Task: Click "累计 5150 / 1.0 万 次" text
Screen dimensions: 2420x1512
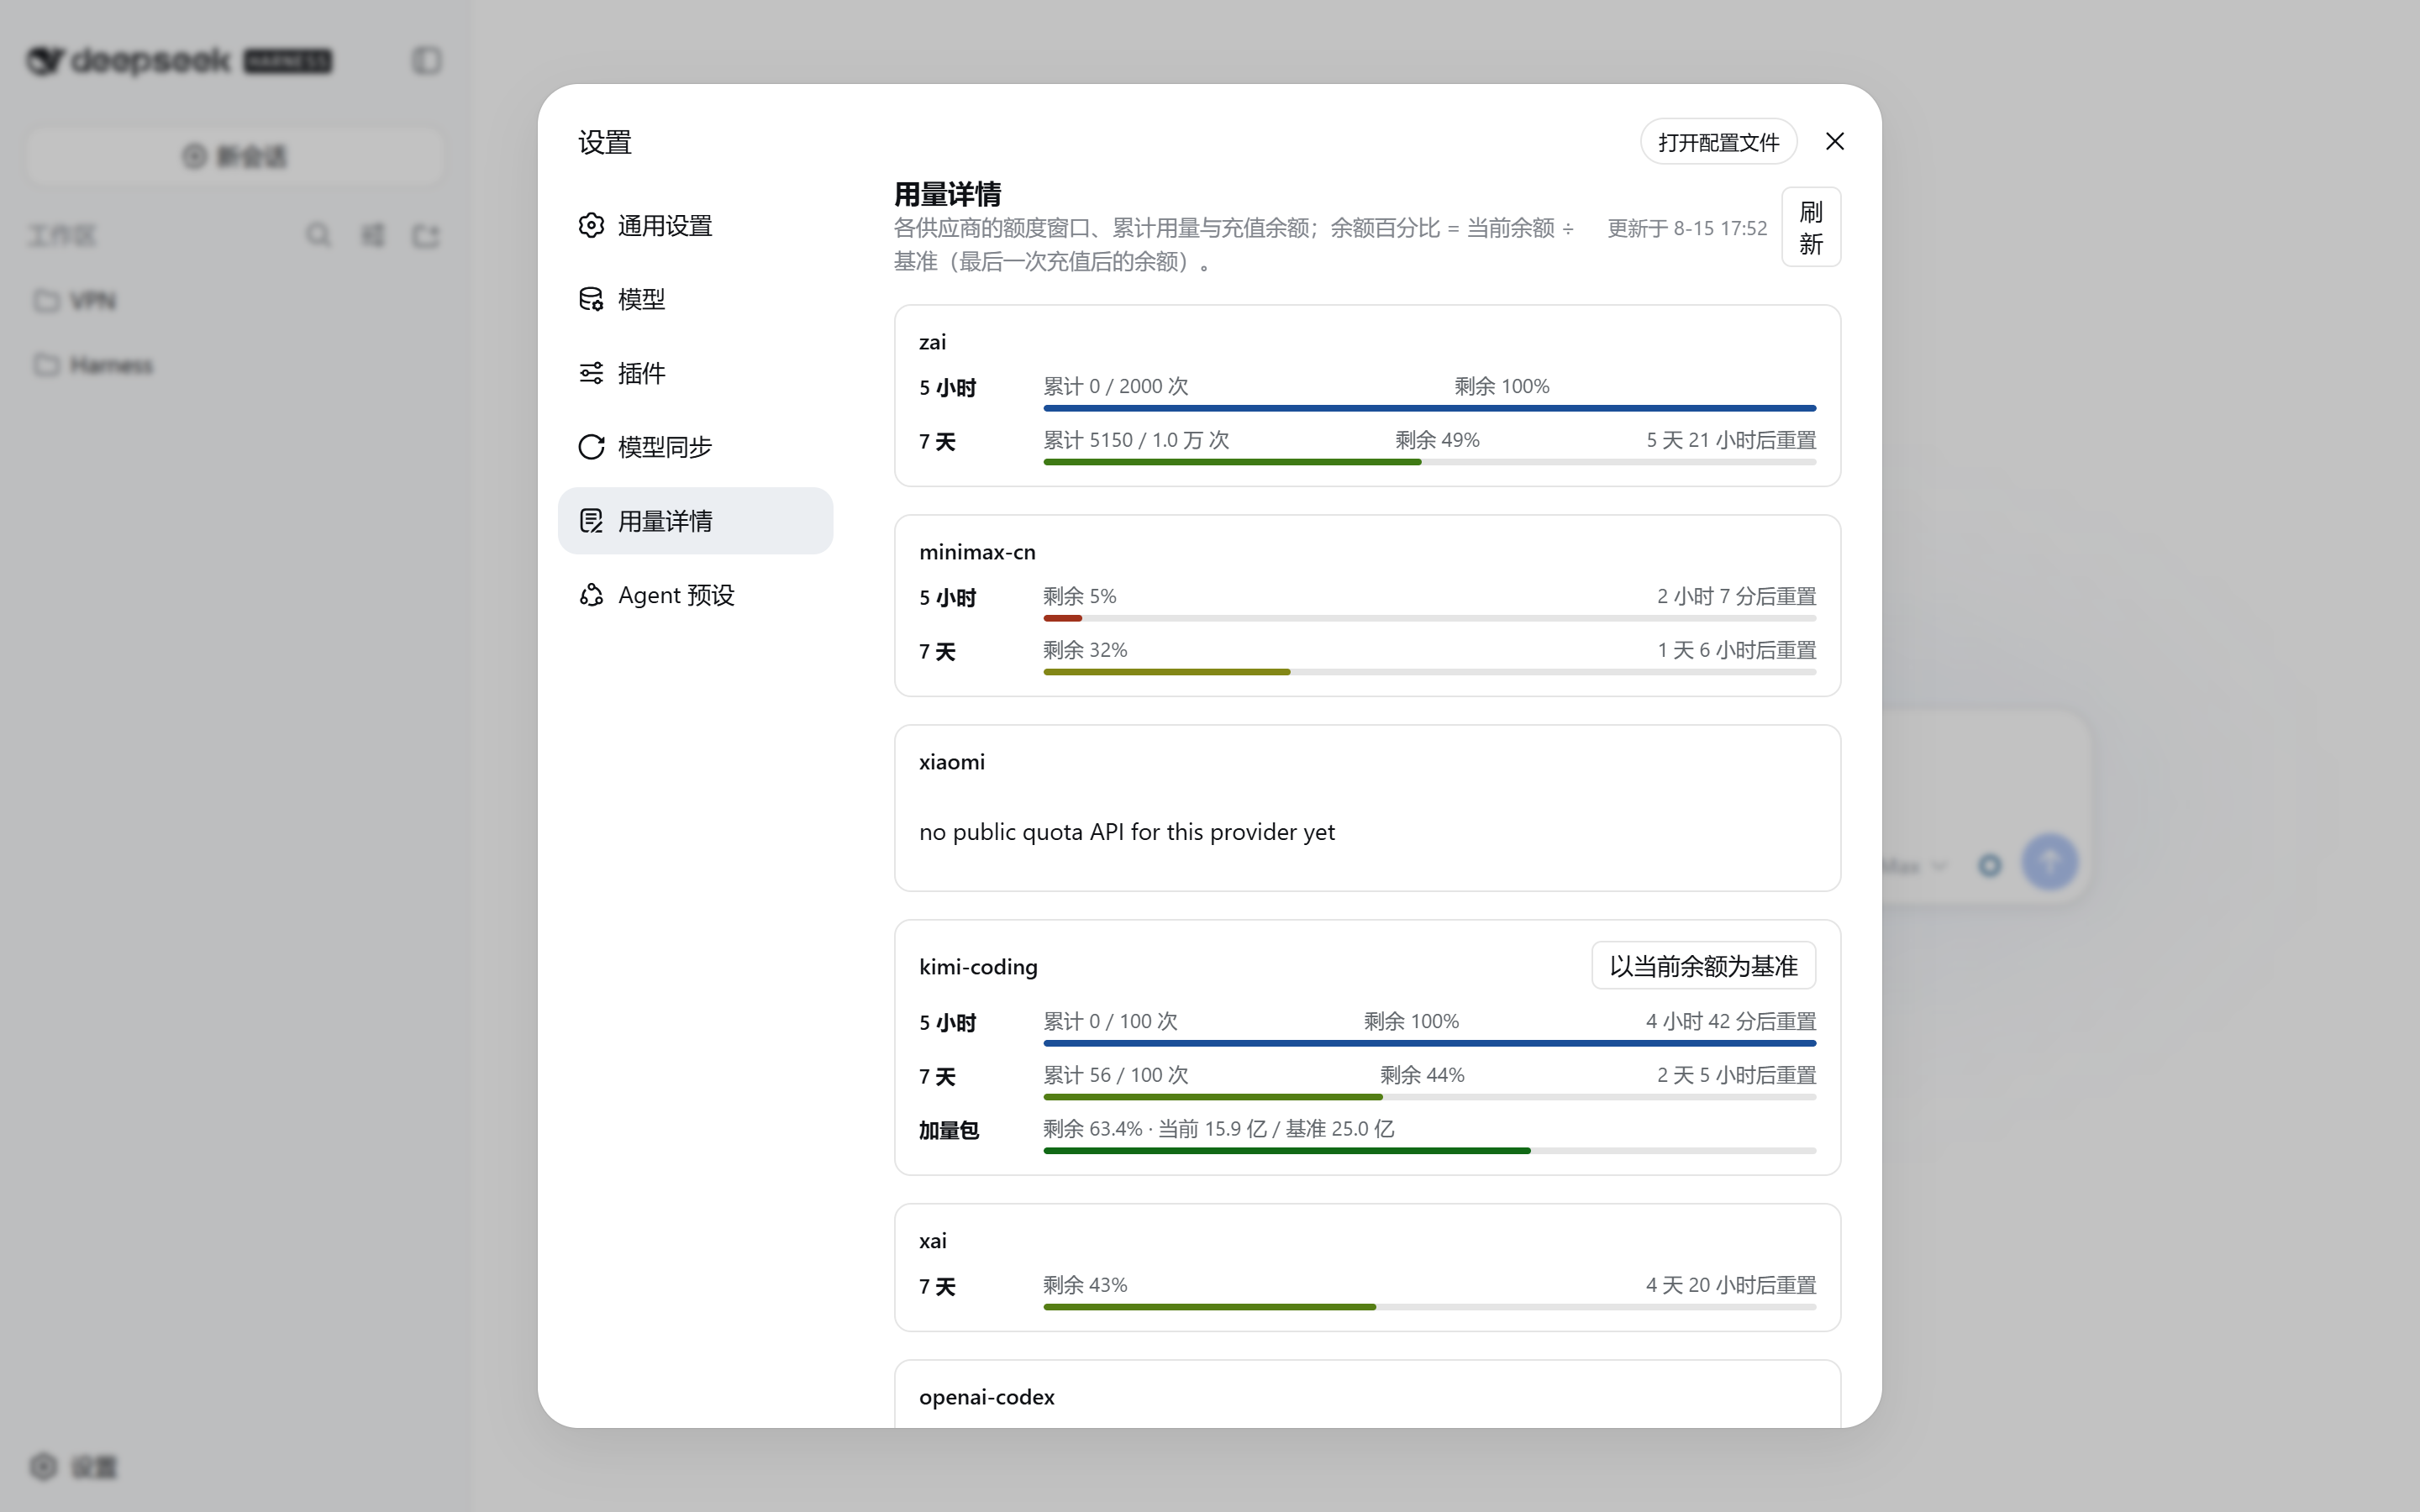Action: pyautogui.click(x=1136, y=440)
